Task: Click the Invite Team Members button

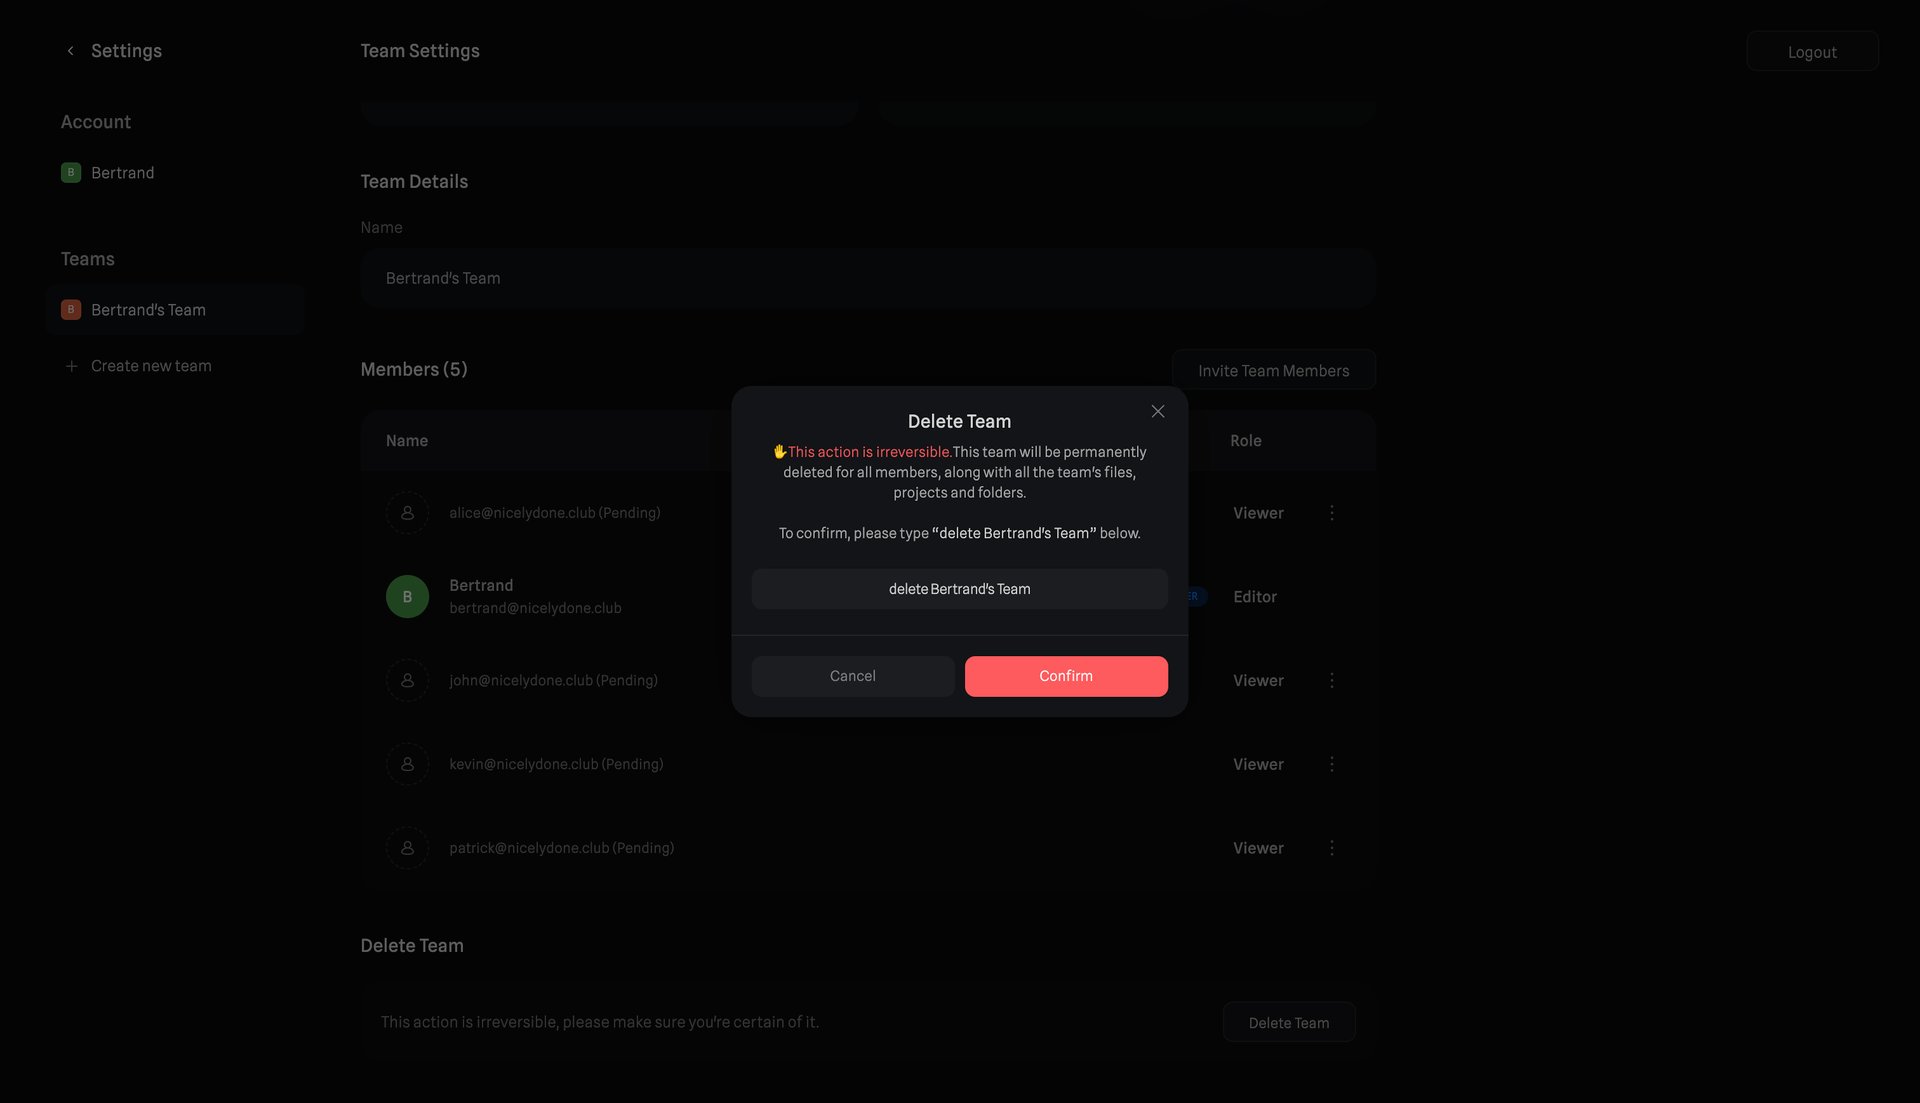Action: click(x=1274, y=370)
